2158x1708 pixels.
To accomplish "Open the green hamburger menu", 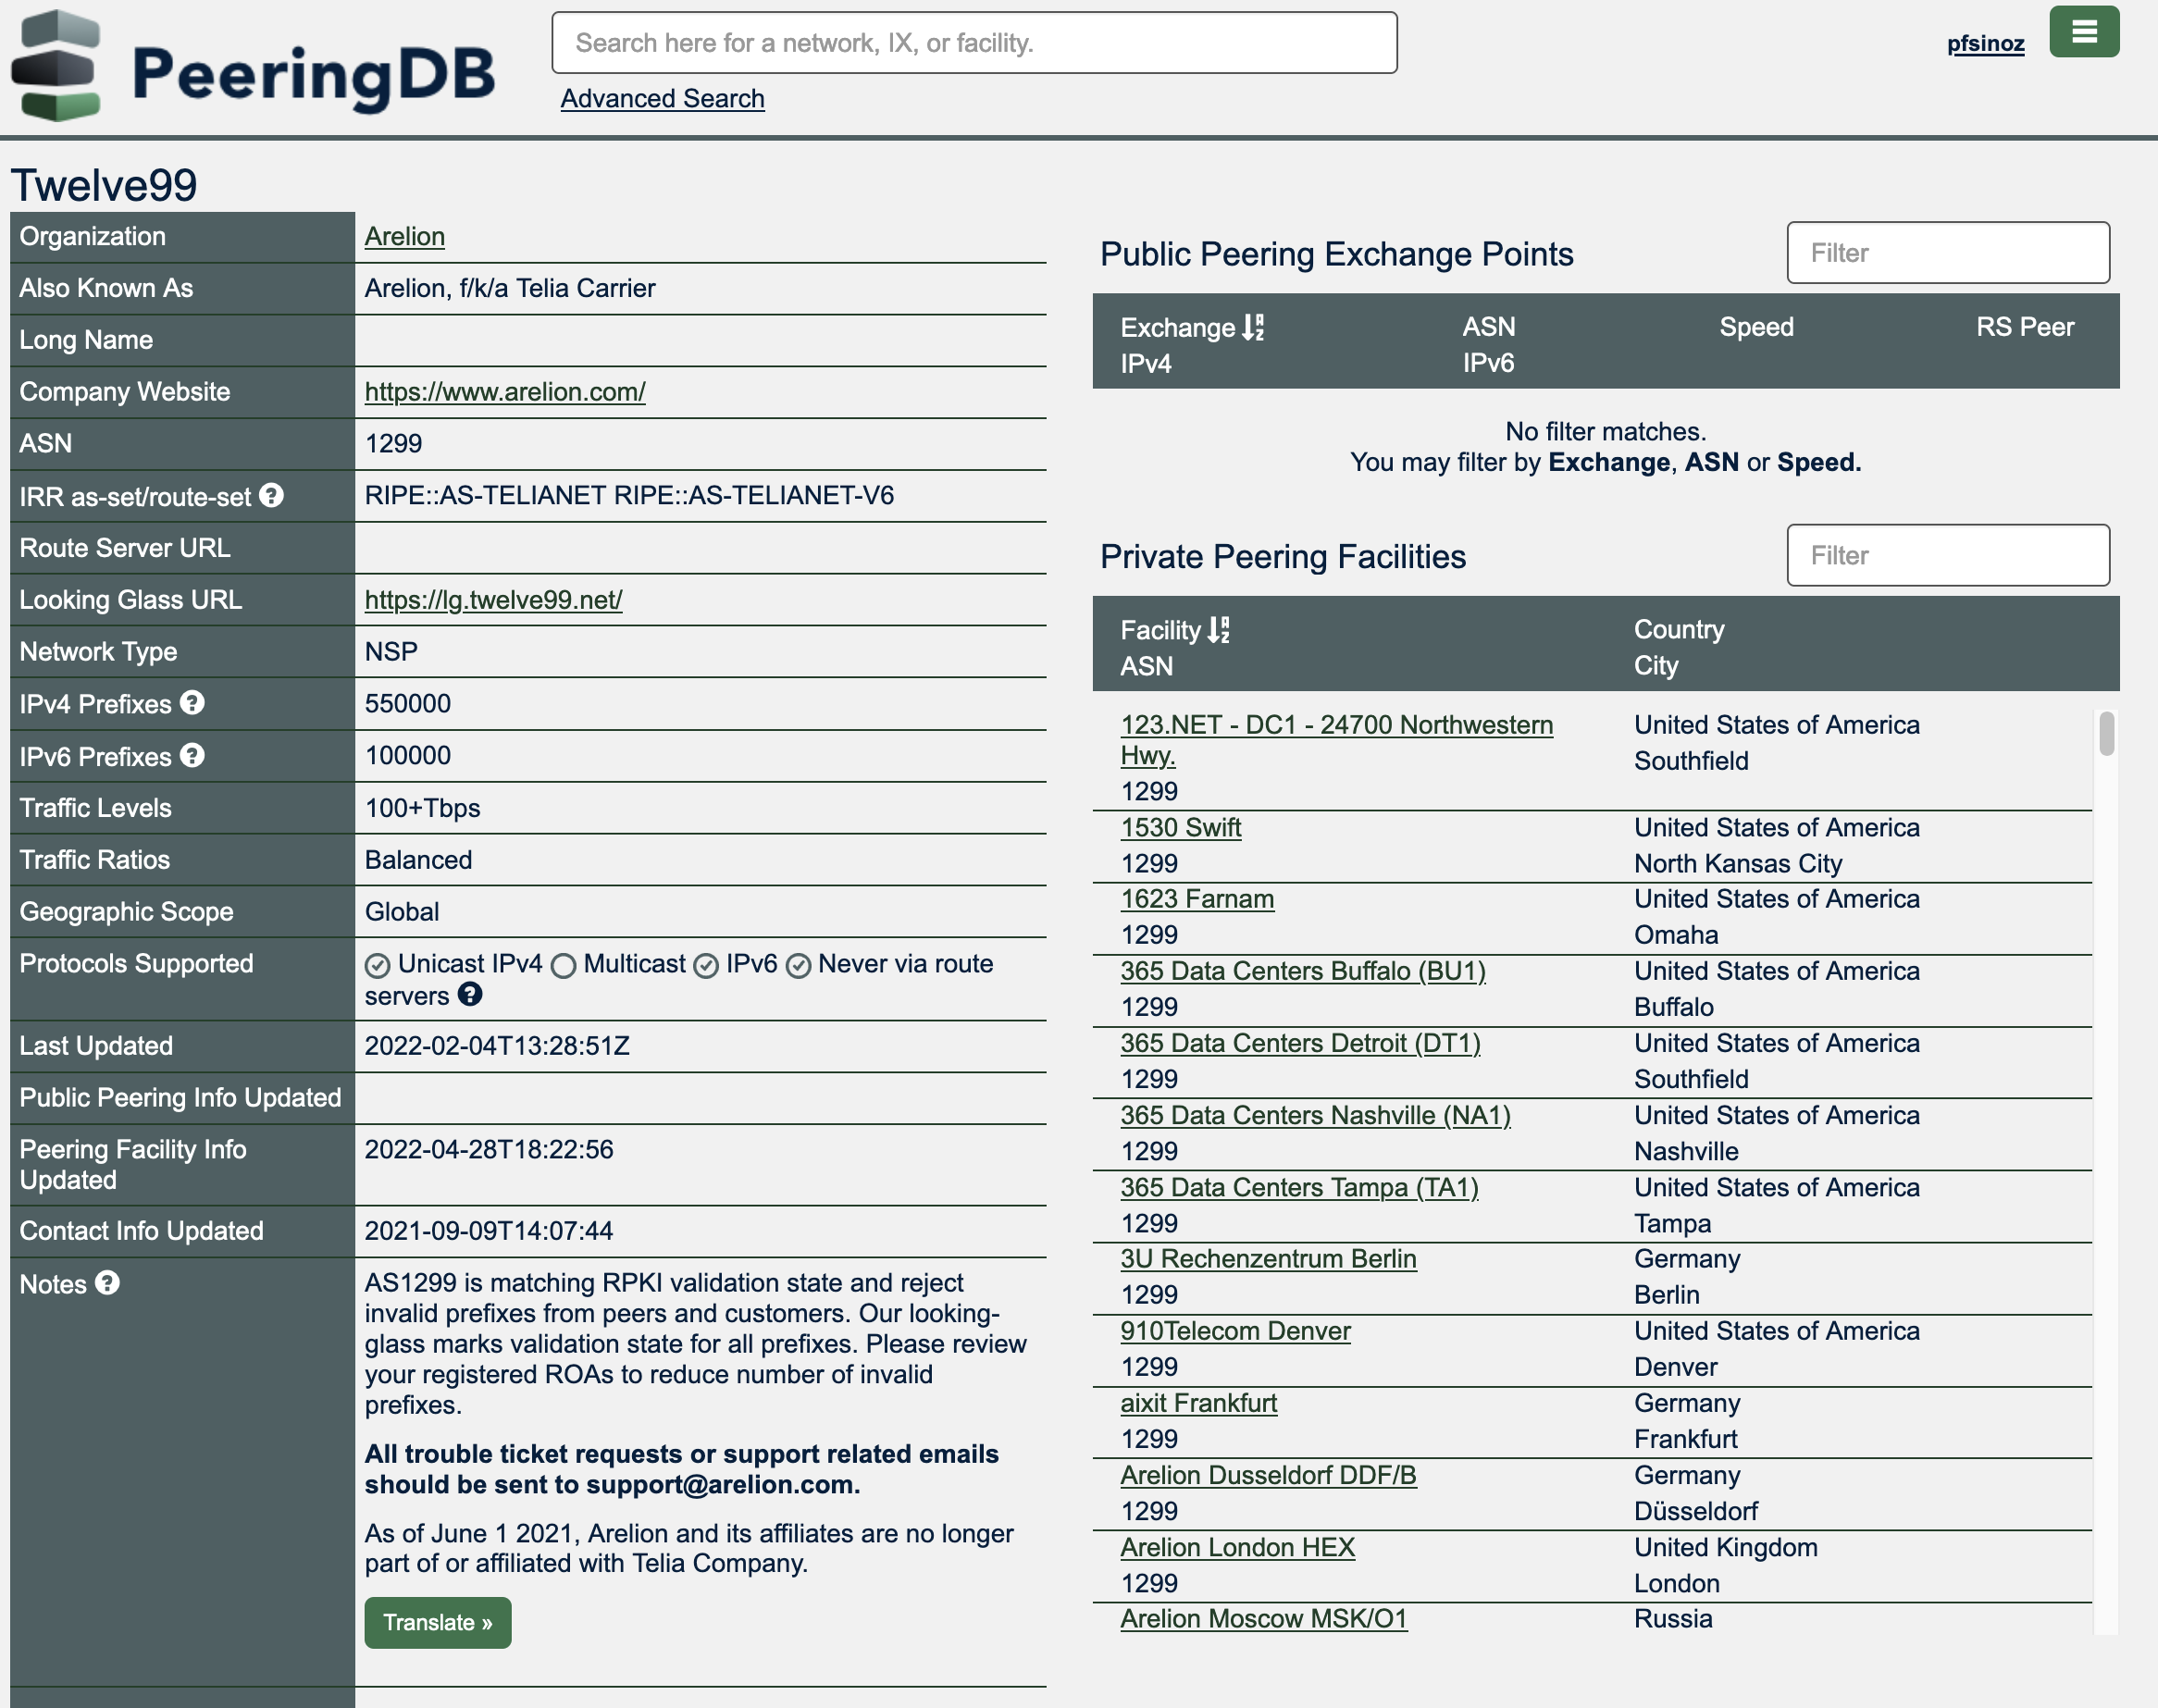I will [2083, 33].
